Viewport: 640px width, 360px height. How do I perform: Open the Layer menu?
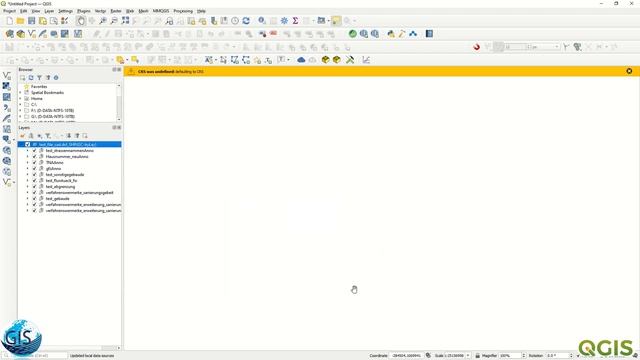(49, 11)
